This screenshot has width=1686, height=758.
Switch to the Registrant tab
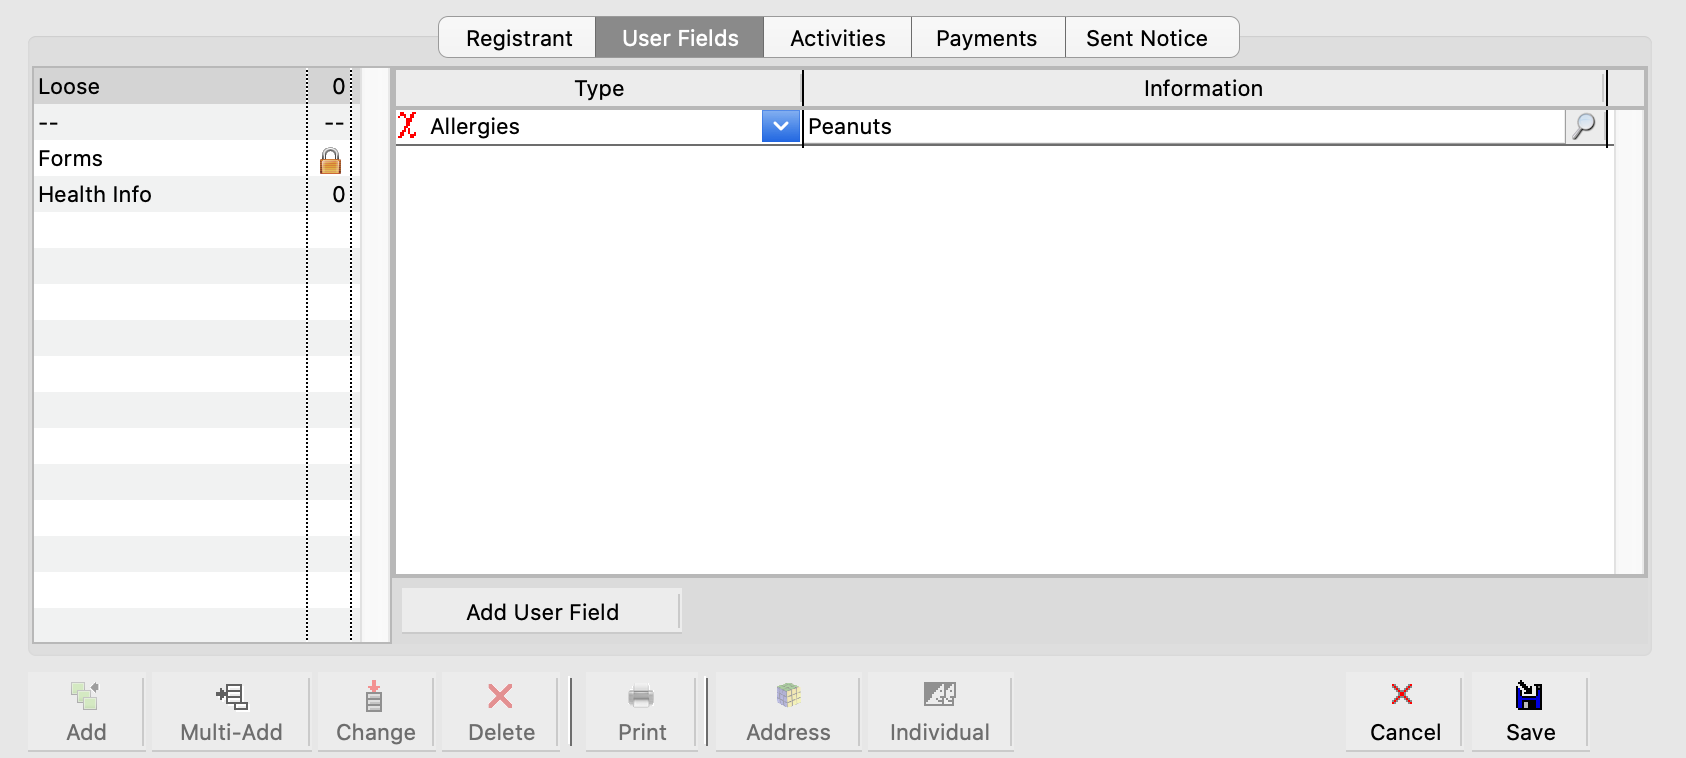pos(518,38)
